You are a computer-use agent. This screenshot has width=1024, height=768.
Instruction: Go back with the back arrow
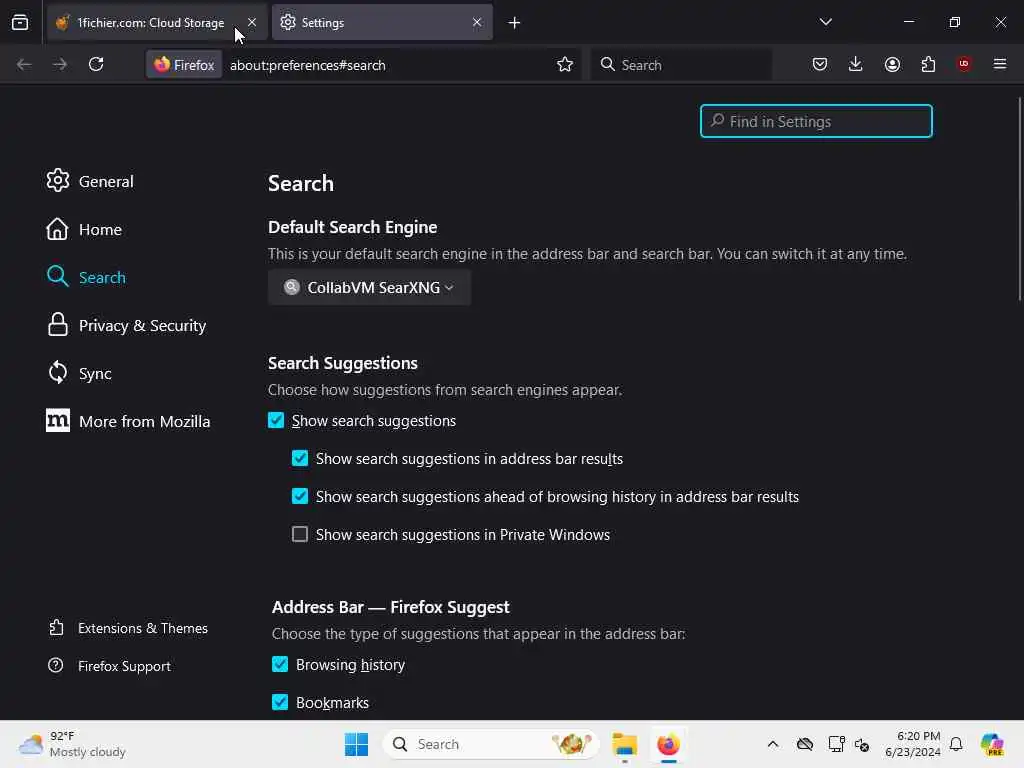tap(24, 64)
